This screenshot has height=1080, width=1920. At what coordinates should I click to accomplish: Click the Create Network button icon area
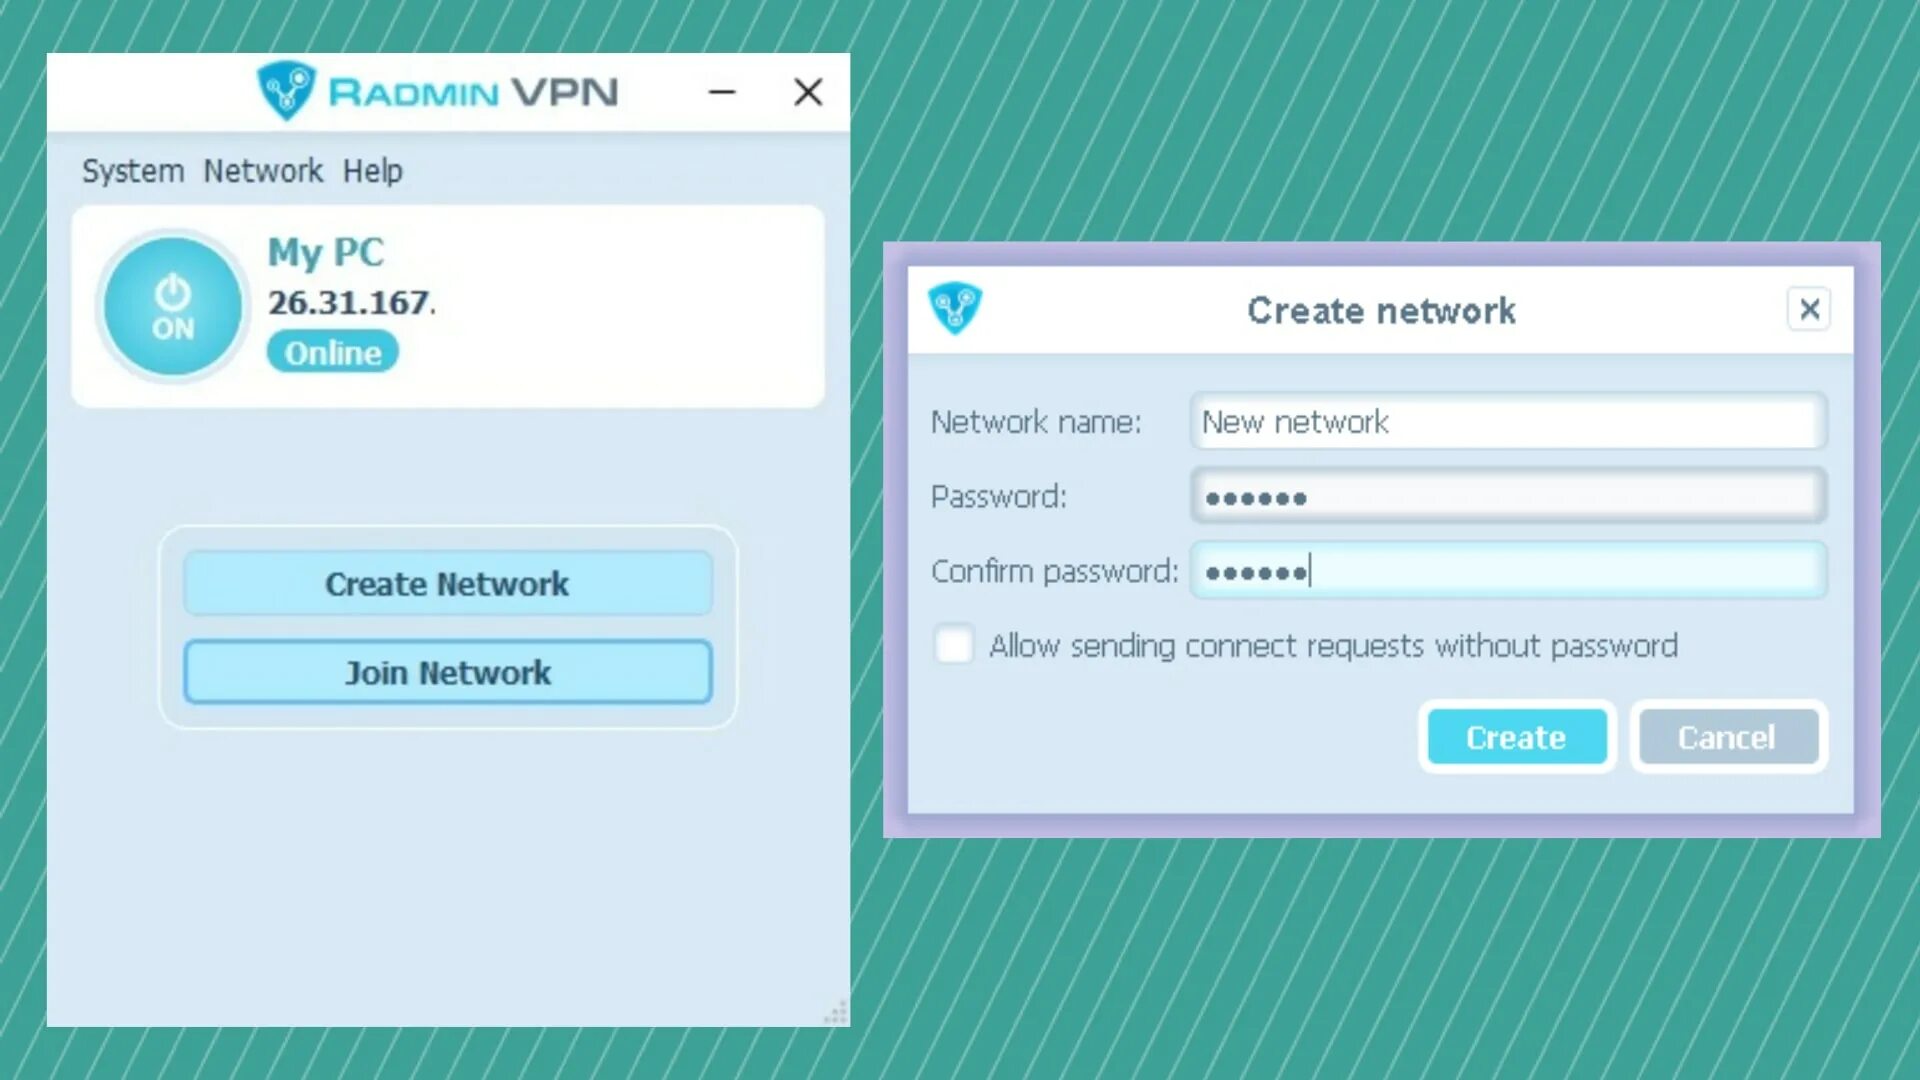click(x=447, y=583)
